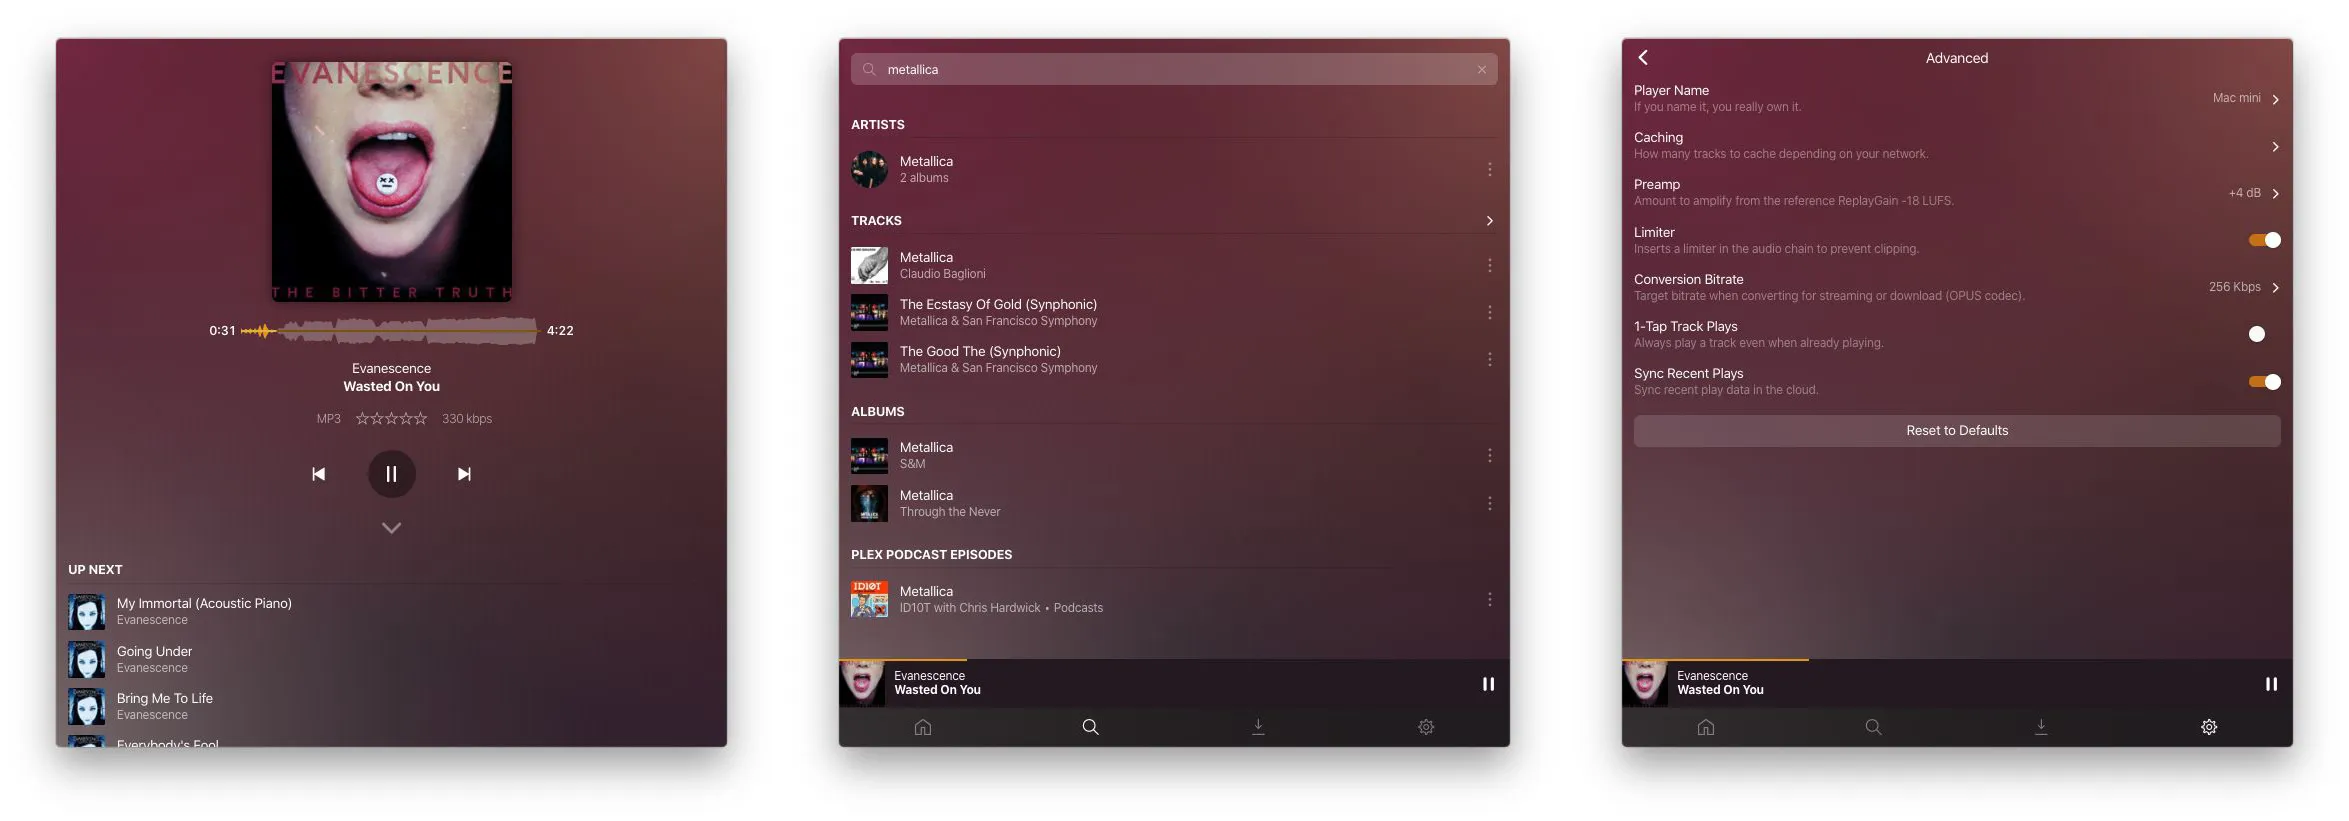The height and width of the screenshot is (821, 2349).
Task: Open more options for ID10T podcast episode
Action: (x=1489, y=599)
